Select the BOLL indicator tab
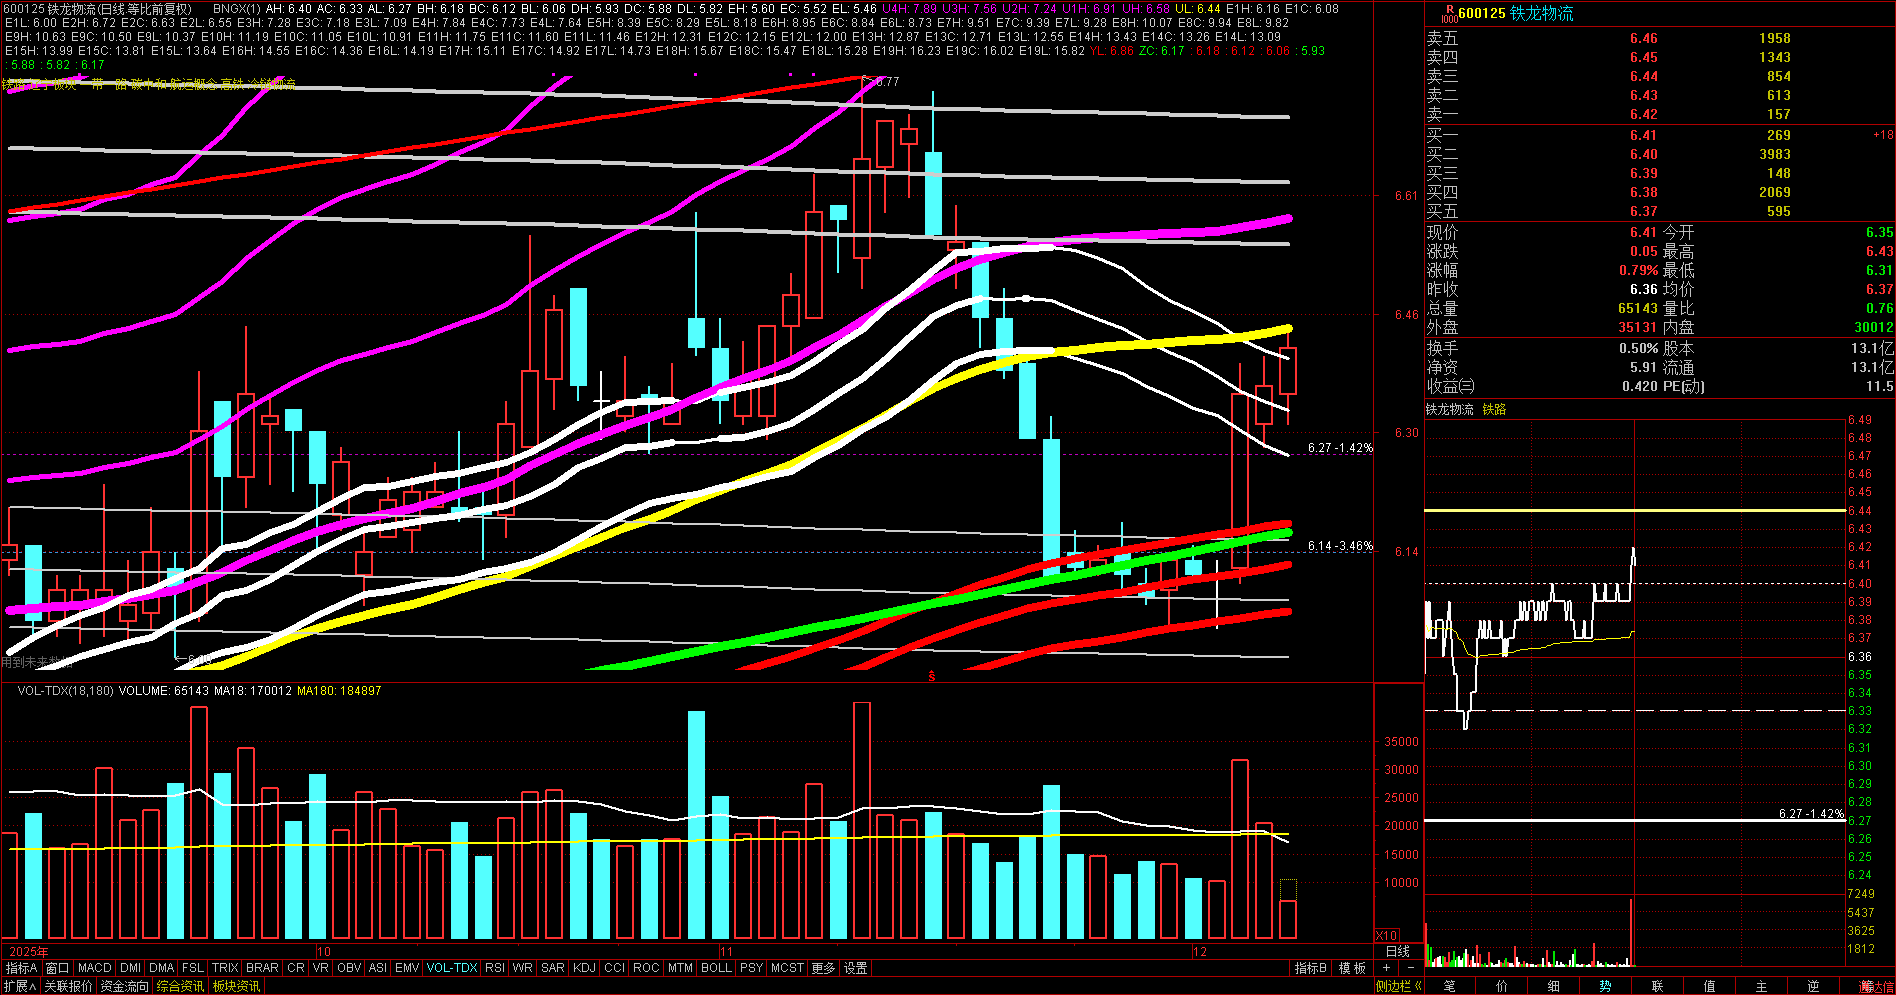The height and width of the screenshot is (995, 1896). click(x=717, y=968)
